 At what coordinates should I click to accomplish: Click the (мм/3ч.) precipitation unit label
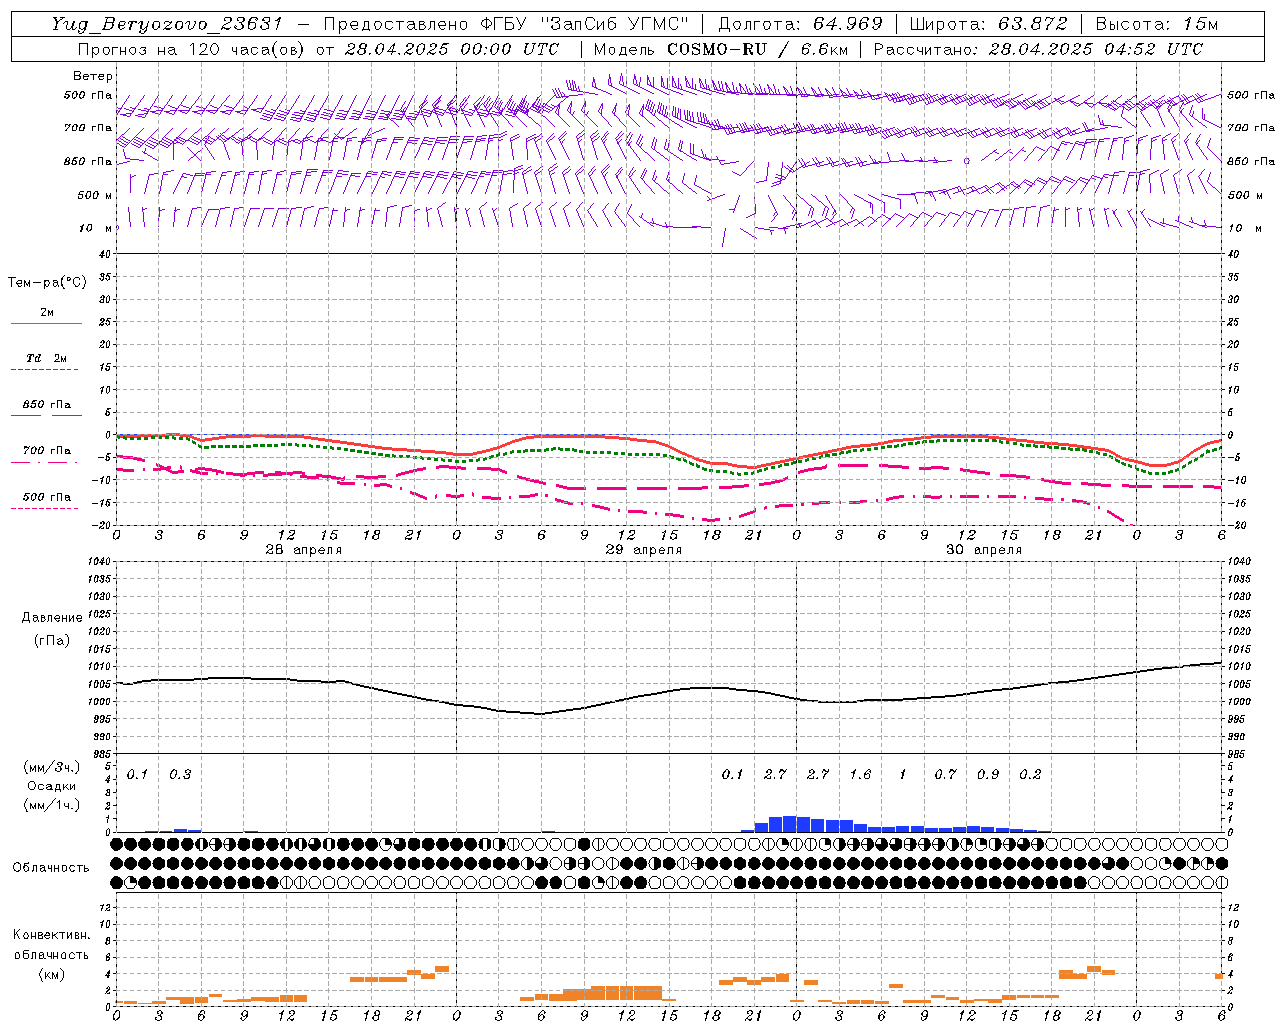click(52, 768)
